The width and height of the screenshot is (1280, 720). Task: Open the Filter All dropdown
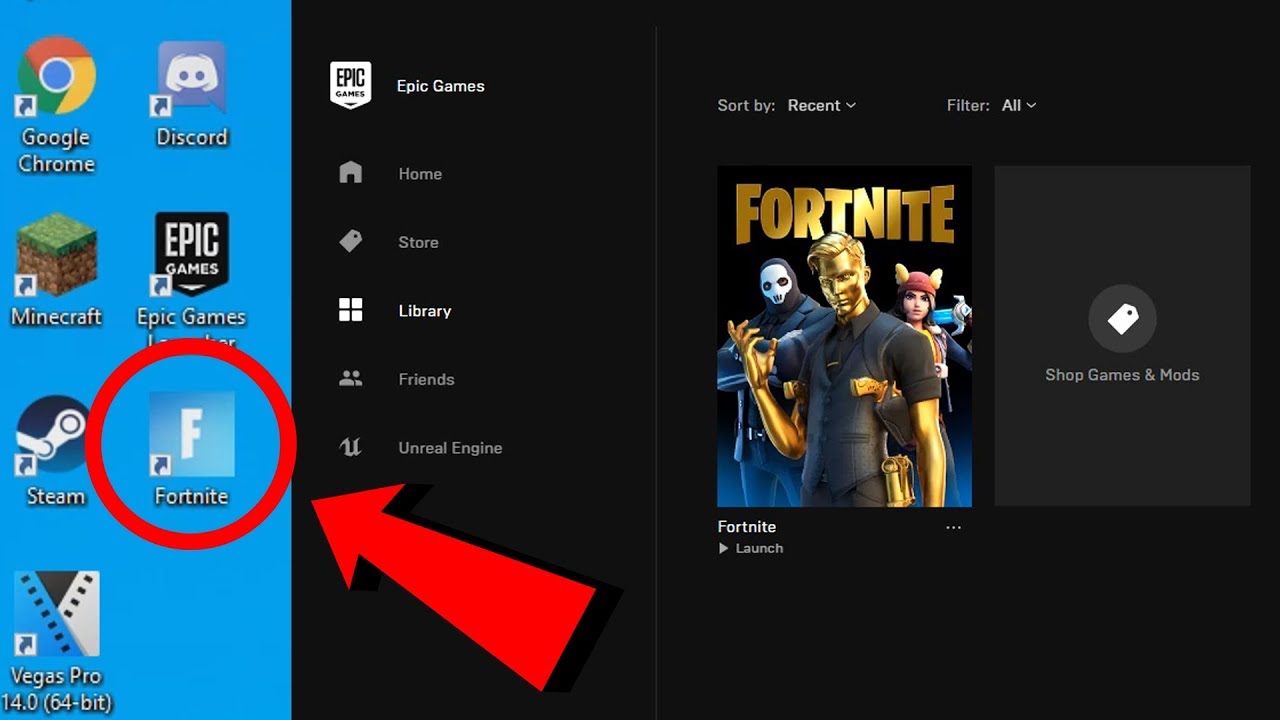coord(1019,105)
